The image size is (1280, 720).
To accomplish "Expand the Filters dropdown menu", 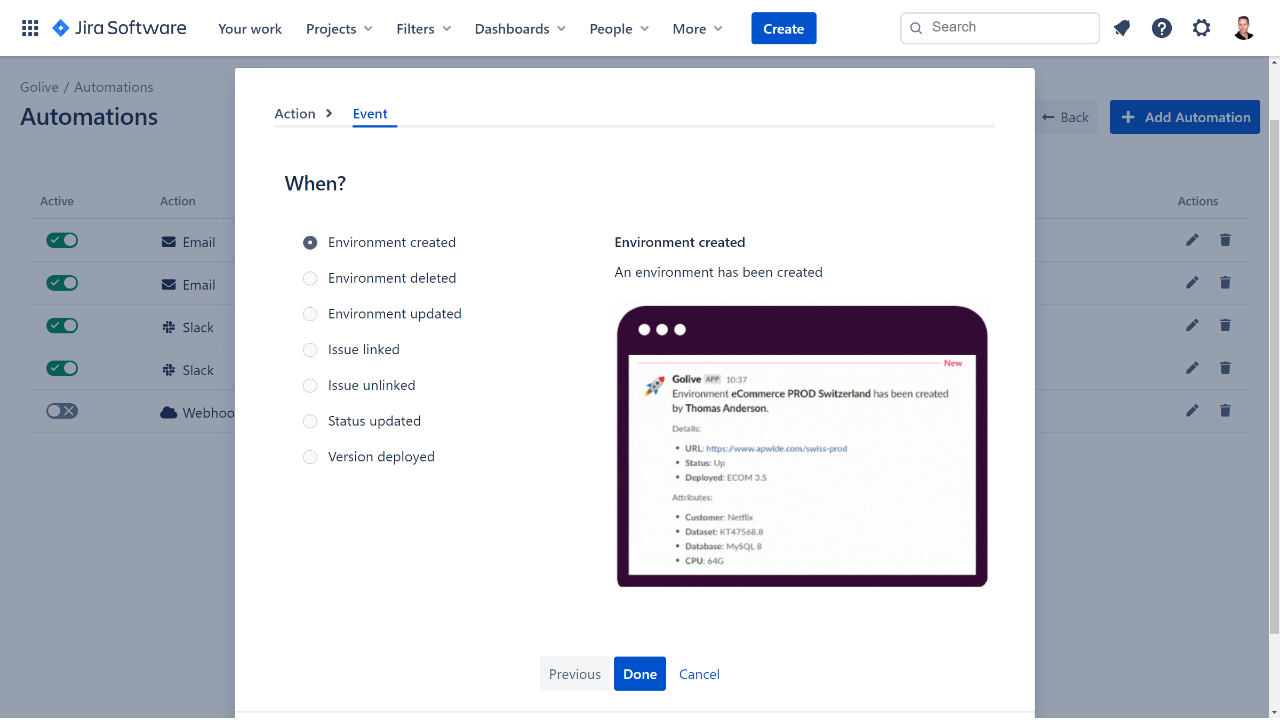I will pyautogui.click(x=423, y=29).
